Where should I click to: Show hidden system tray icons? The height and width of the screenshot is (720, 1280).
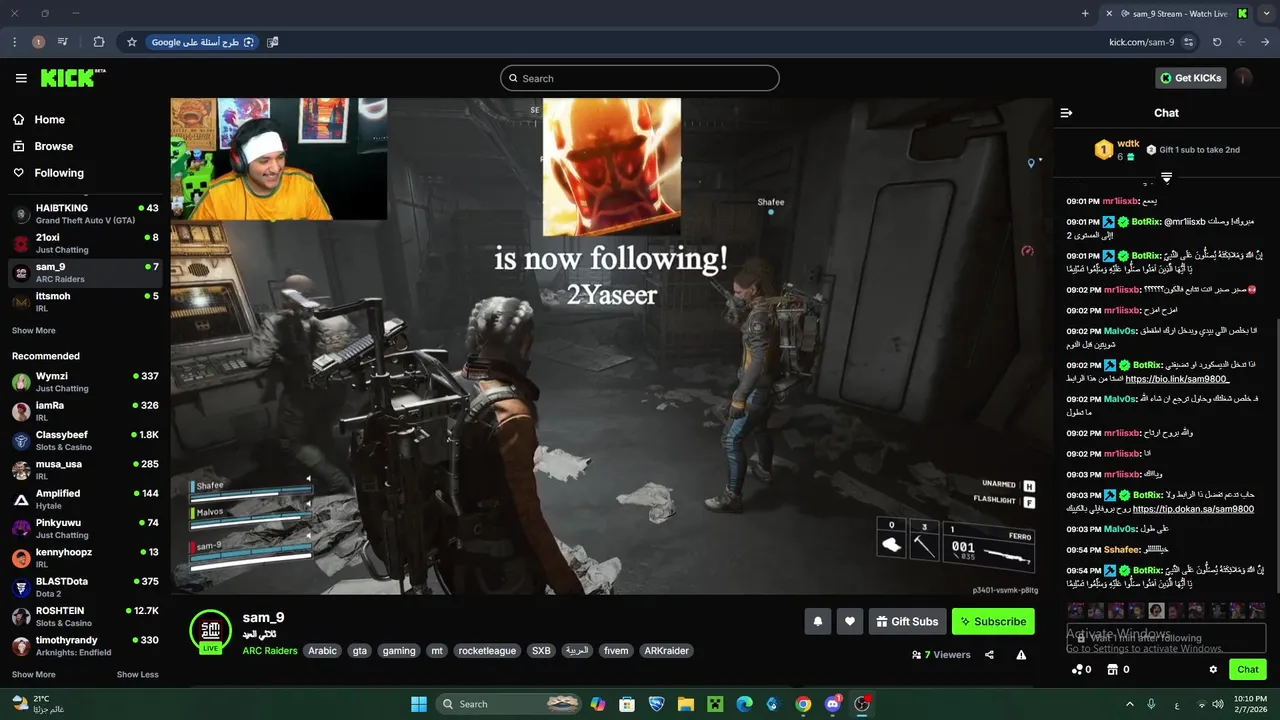click(1130, 704)
